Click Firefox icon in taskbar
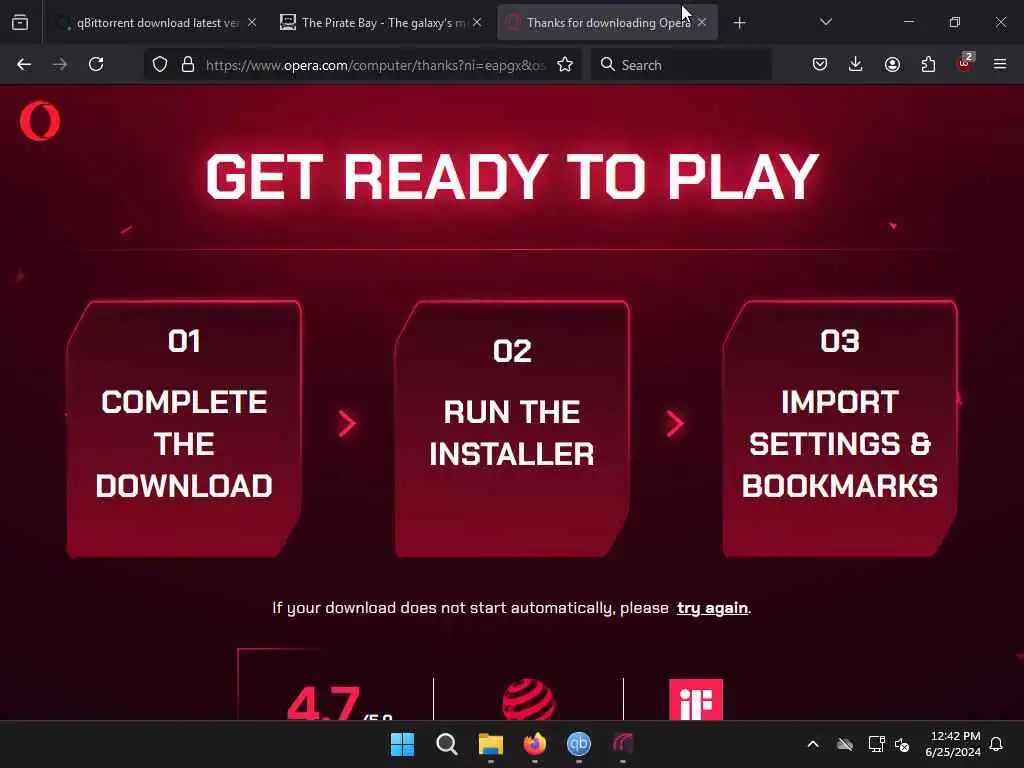Image resolution: width=1024 pixels, height=768 pixels. tap(535, 744)
